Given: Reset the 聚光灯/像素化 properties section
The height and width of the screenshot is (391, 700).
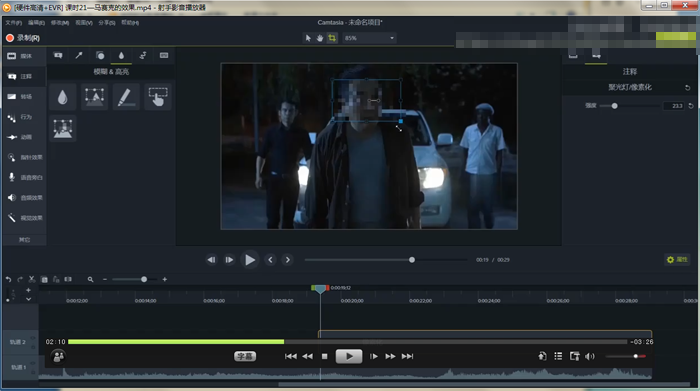Looking at the screenshot, I should 688,87.
